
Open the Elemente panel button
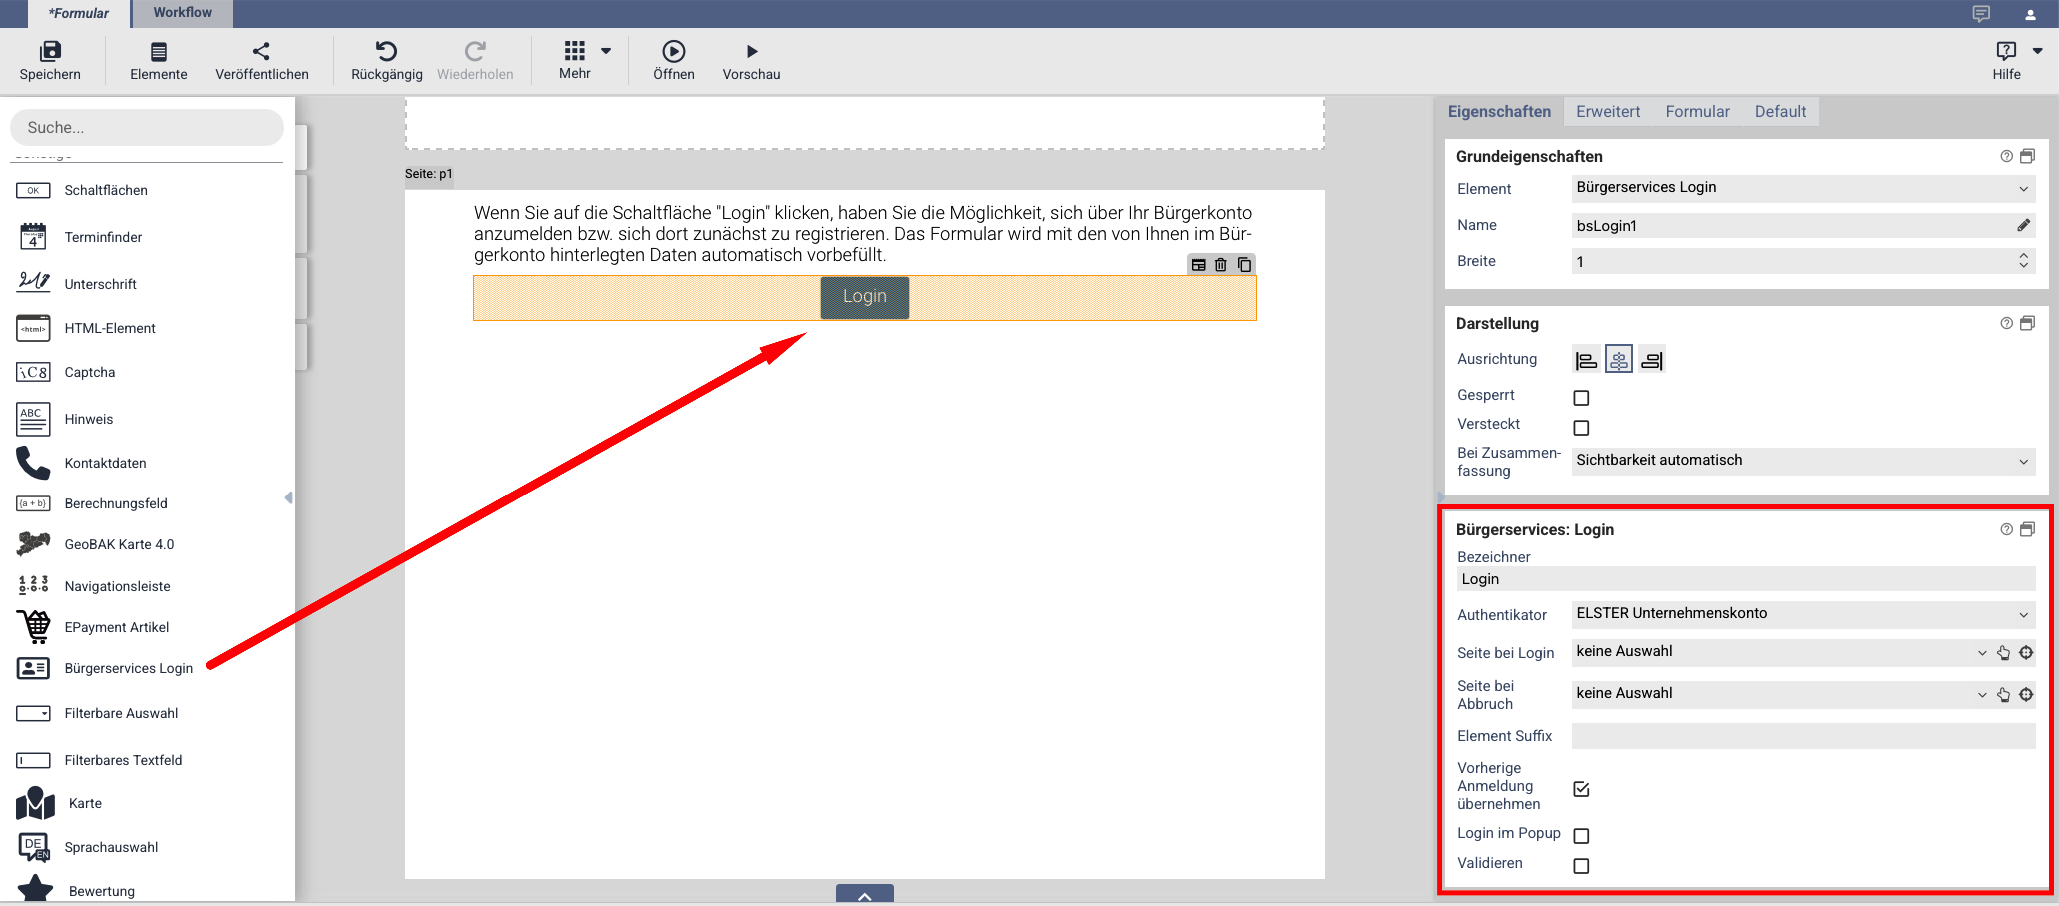(x=159, y=60)
